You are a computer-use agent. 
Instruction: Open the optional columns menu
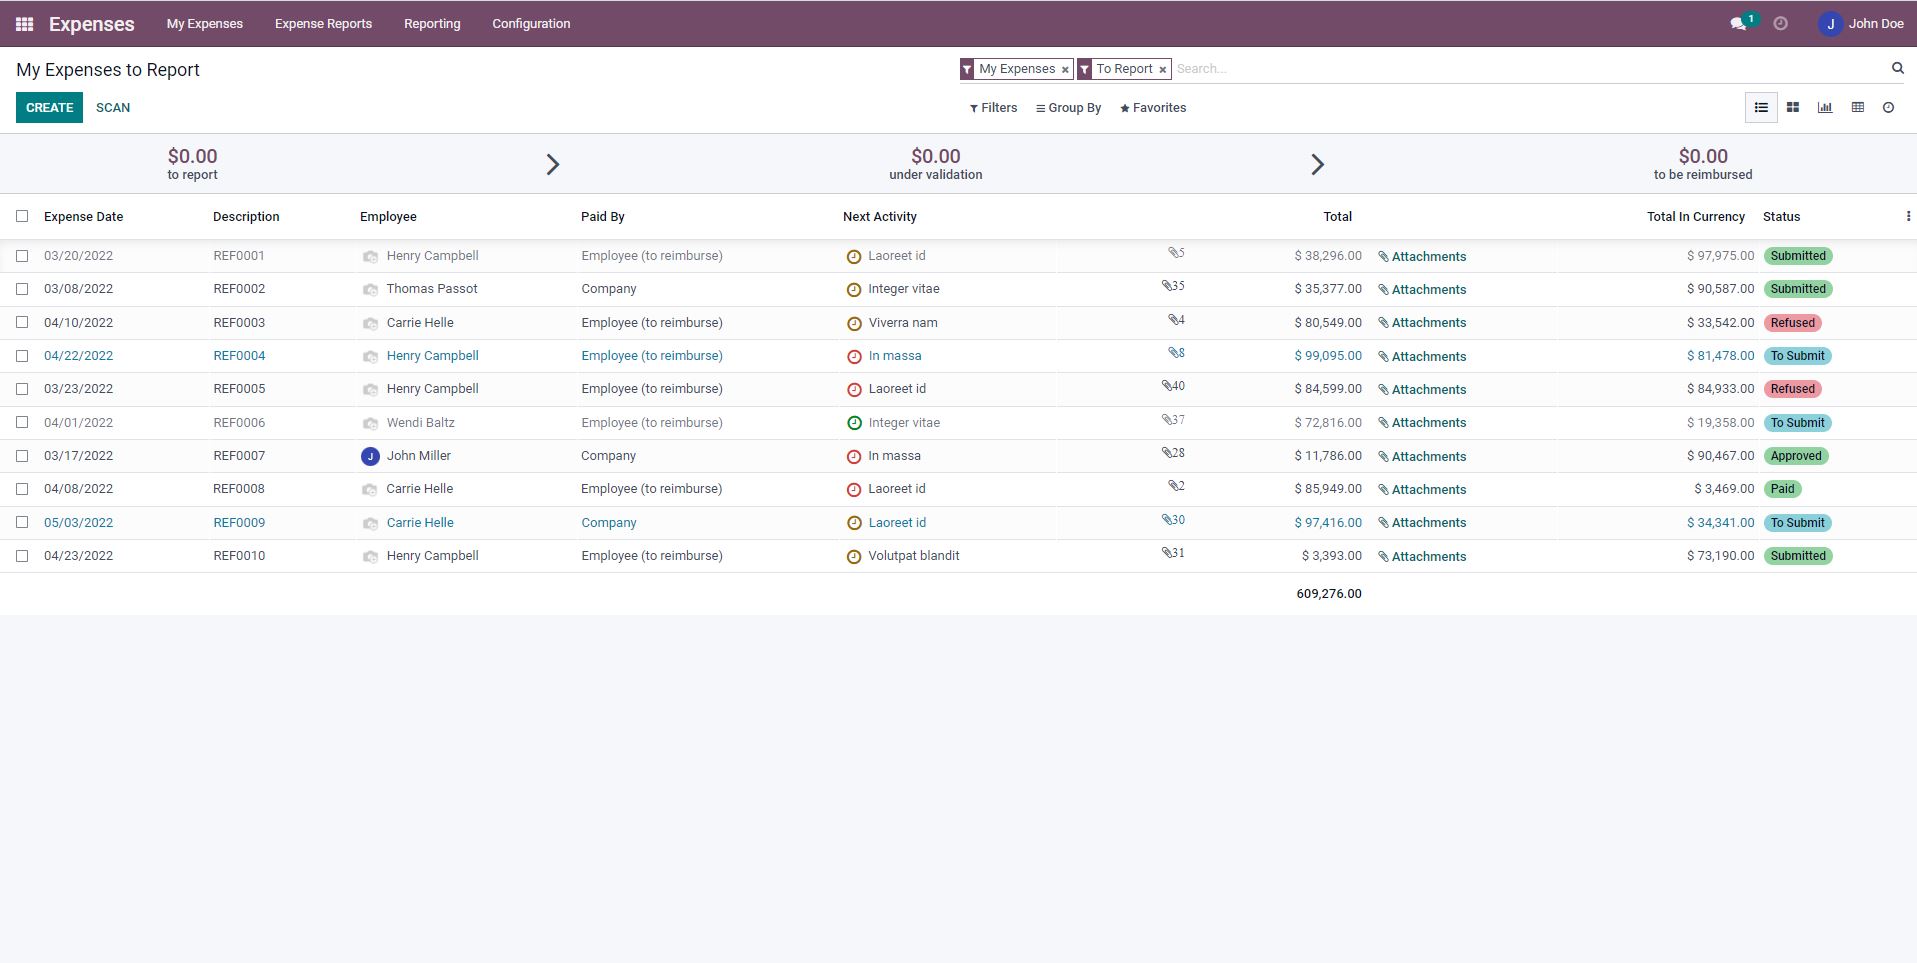pos(1908,216)
